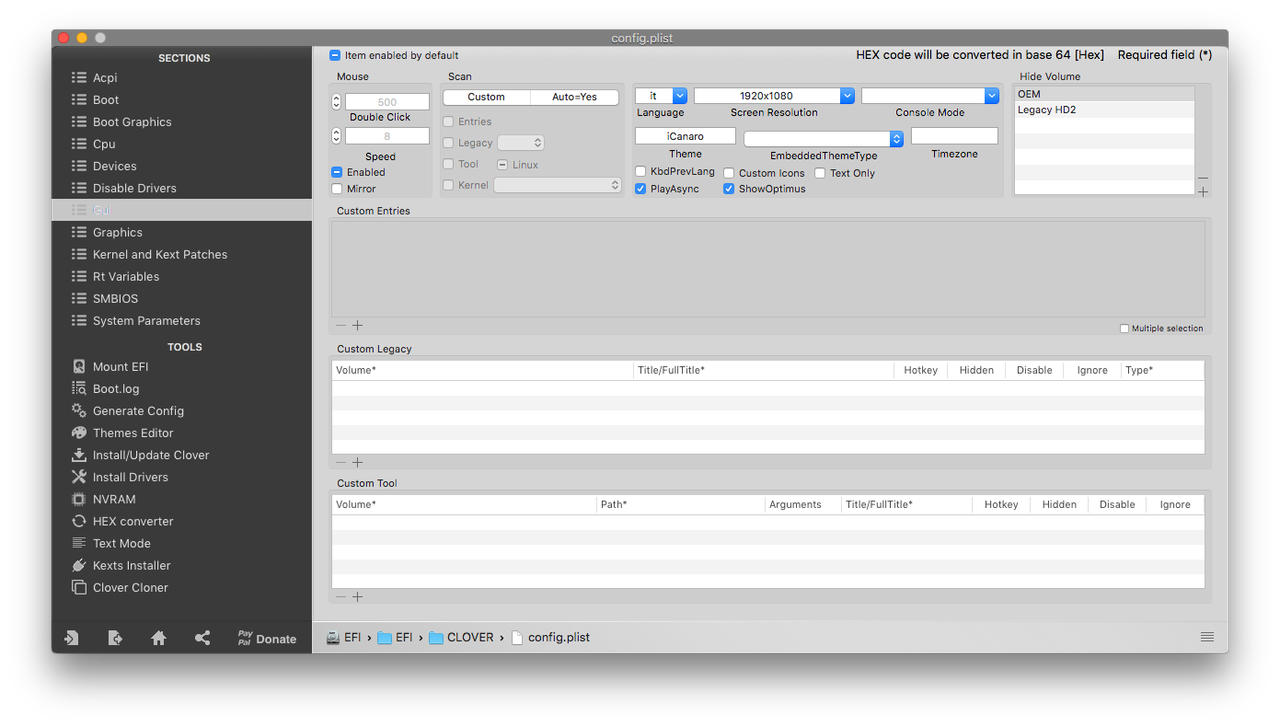Image resolution: width=1280 pixels, height=727 pixels.
Task: Open the Scan Kernel dropdown
Action: (x=557, y=185)
